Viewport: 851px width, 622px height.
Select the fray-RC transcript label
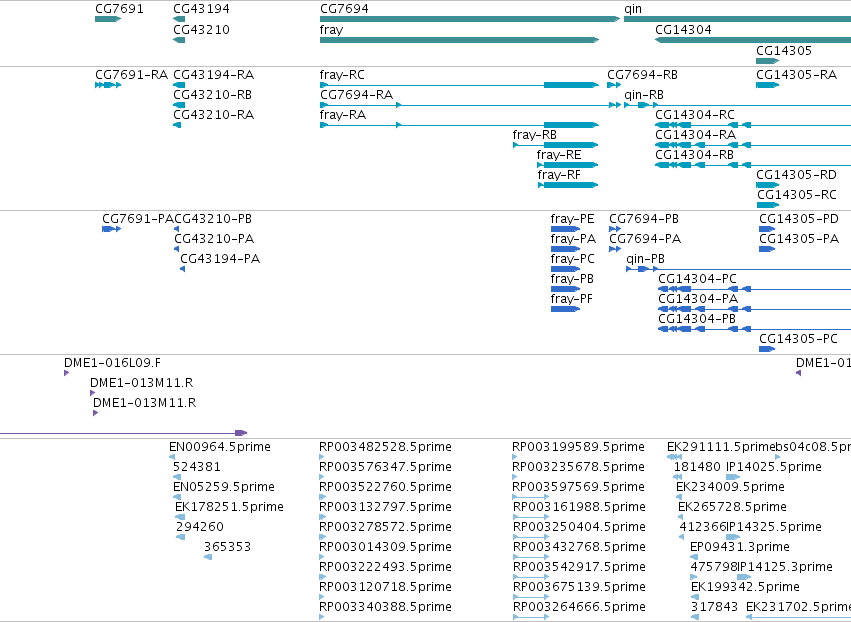[x=342, y=75]
